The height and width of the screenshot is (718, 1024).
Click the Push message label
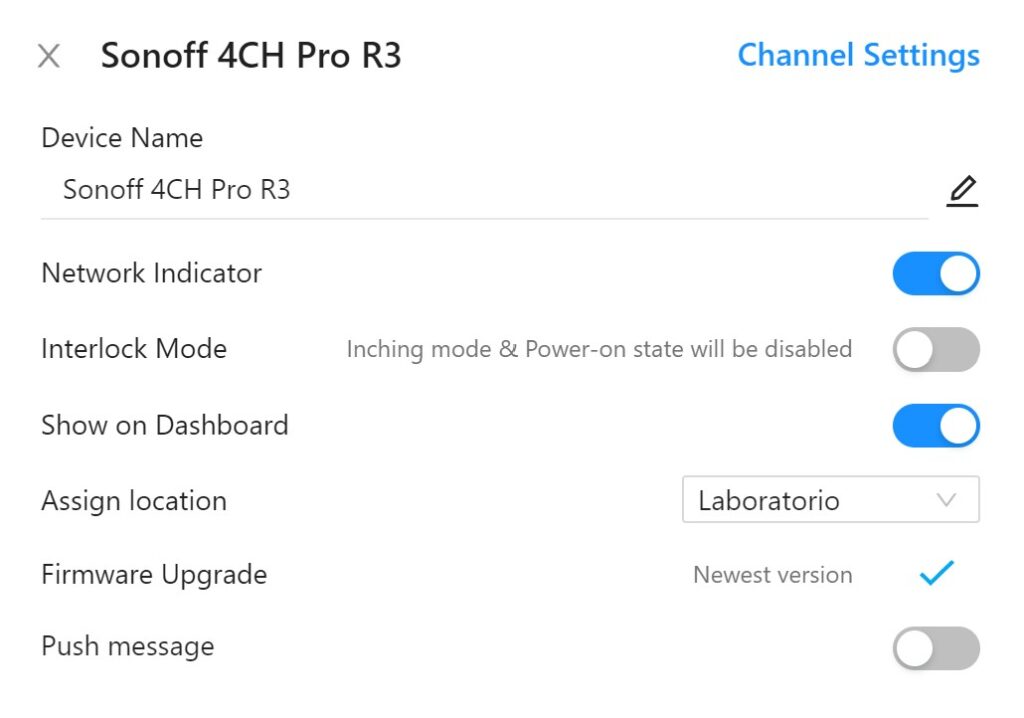pos(127,646)
